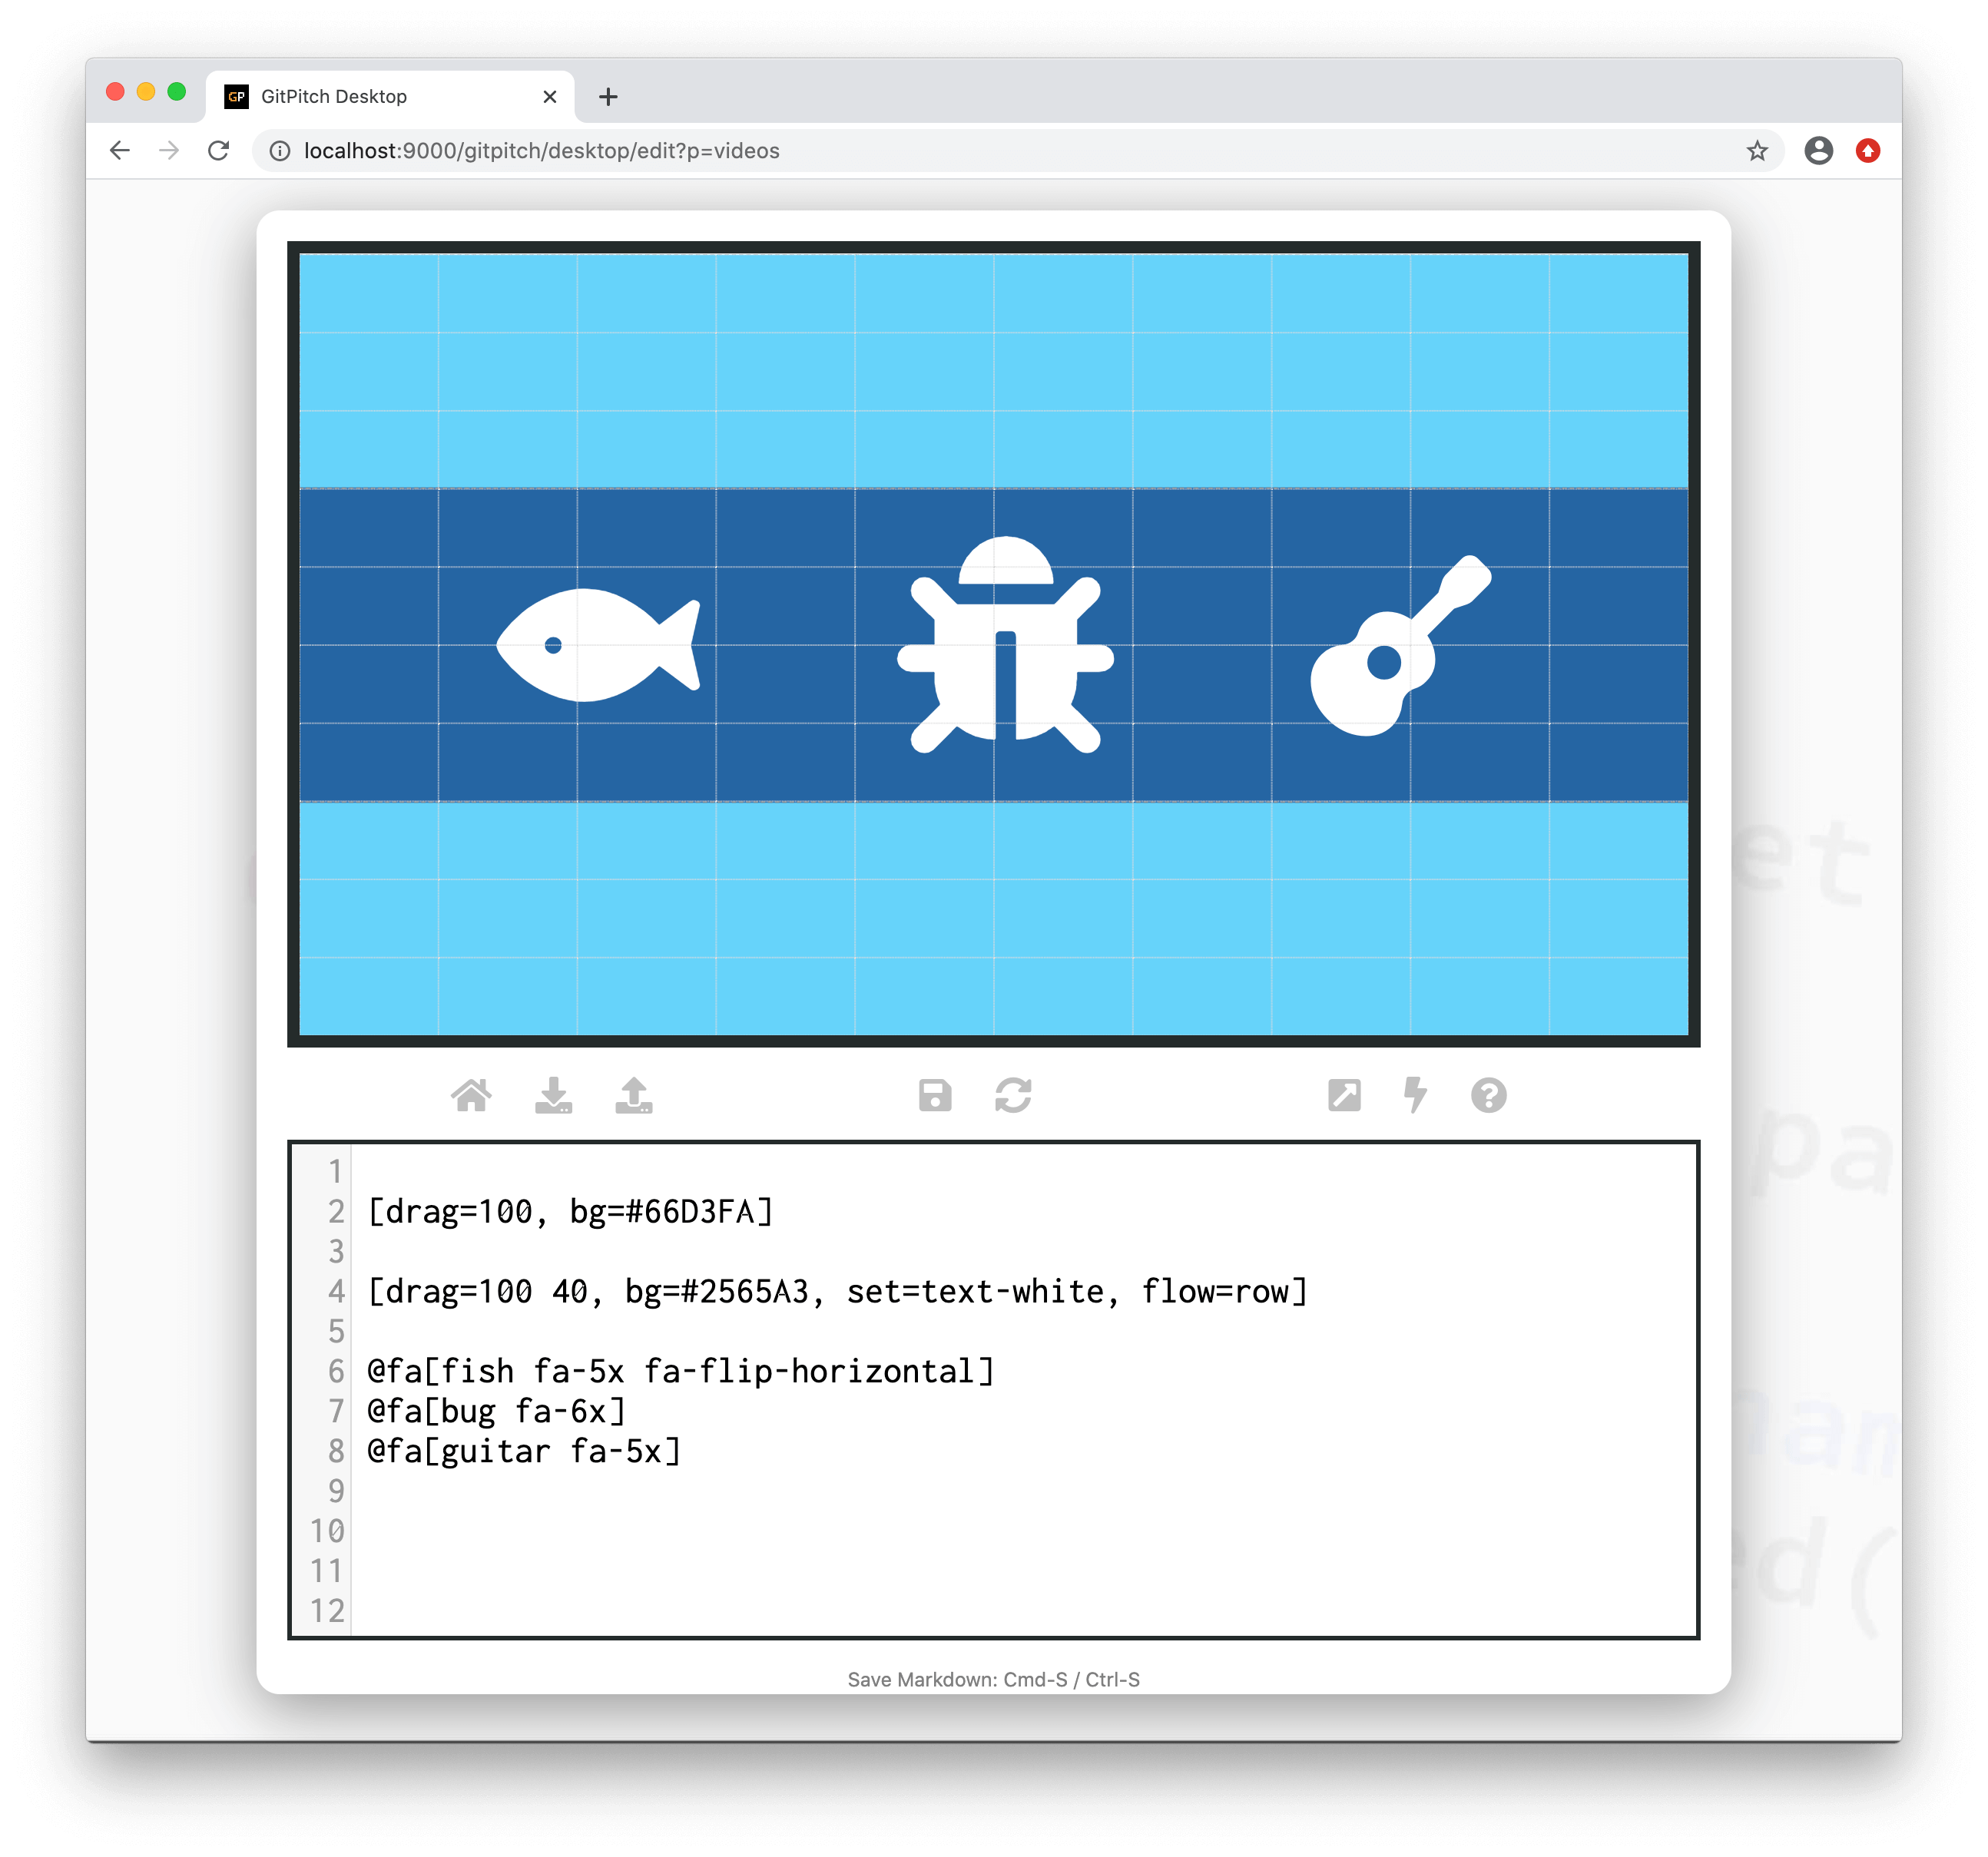The width and height of the screenshot is (1988, 1857).
Task: View site information icon in address bar
Action: coord(280,150)
